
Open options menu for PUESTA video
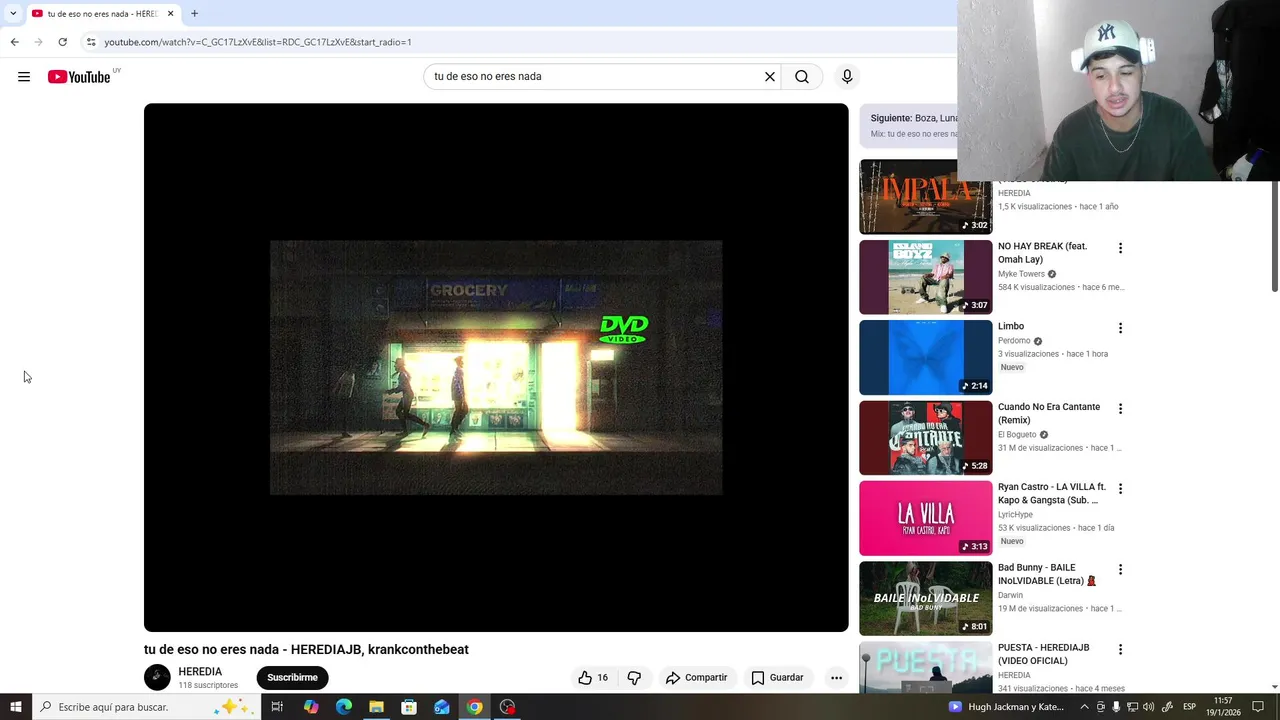[x=1120, y=650]
